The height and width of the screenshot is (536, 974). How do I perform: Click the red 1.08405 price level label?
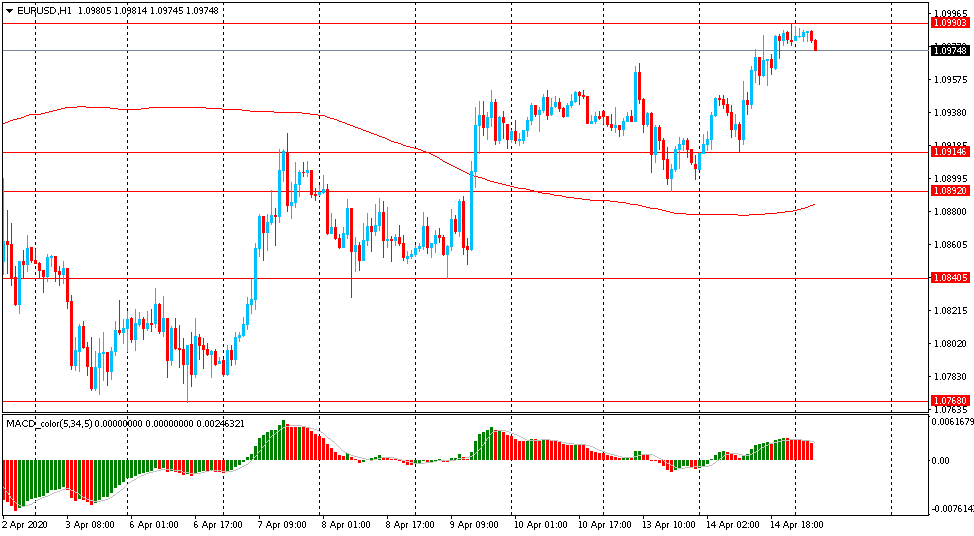[950, 278]
